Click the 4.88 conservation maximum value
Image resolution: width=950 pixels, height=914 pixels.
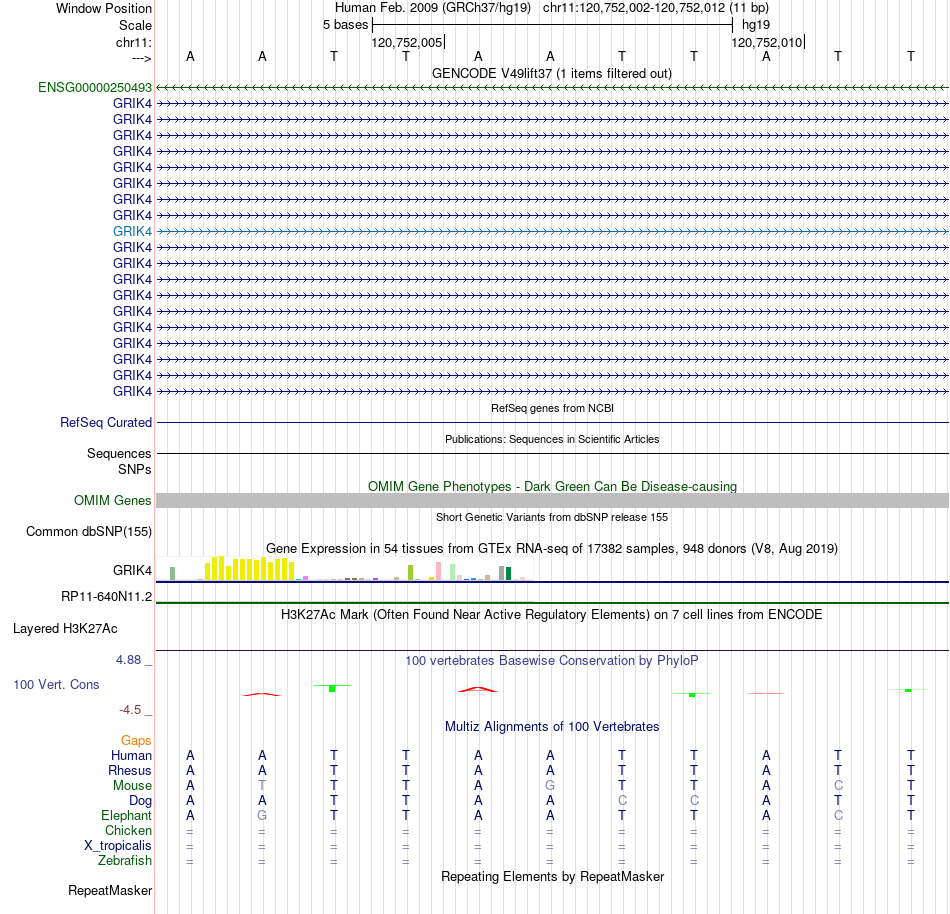128,660
